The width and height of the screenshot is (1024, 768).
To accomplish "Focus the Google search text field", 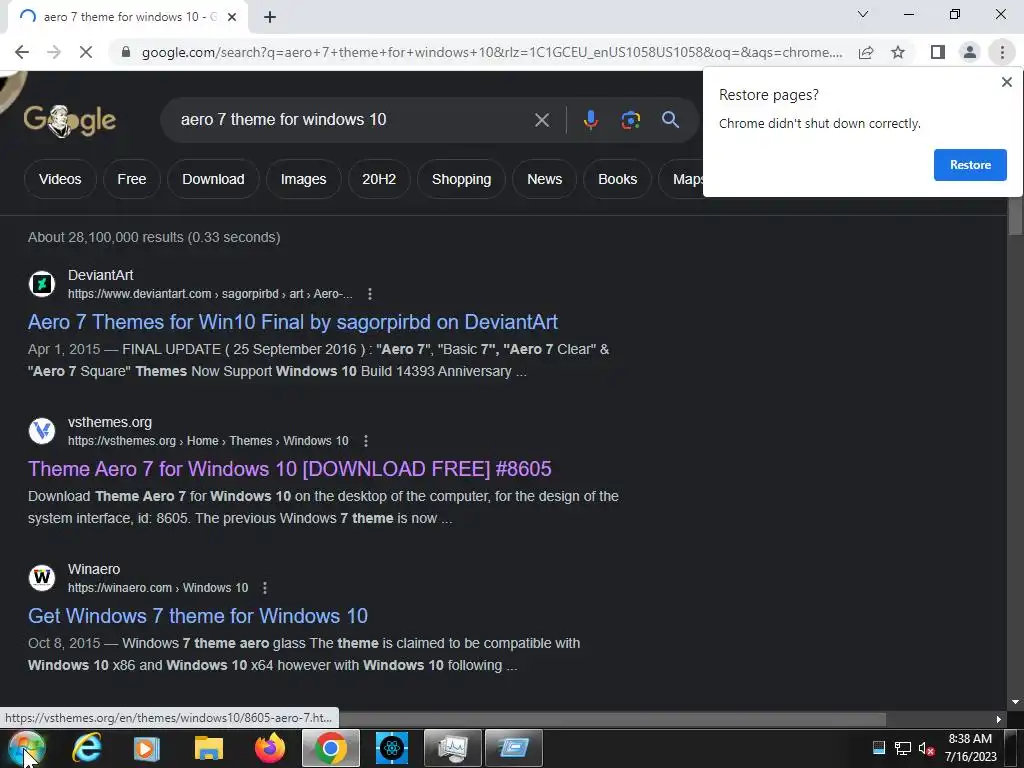I will (x=349, y=120).
